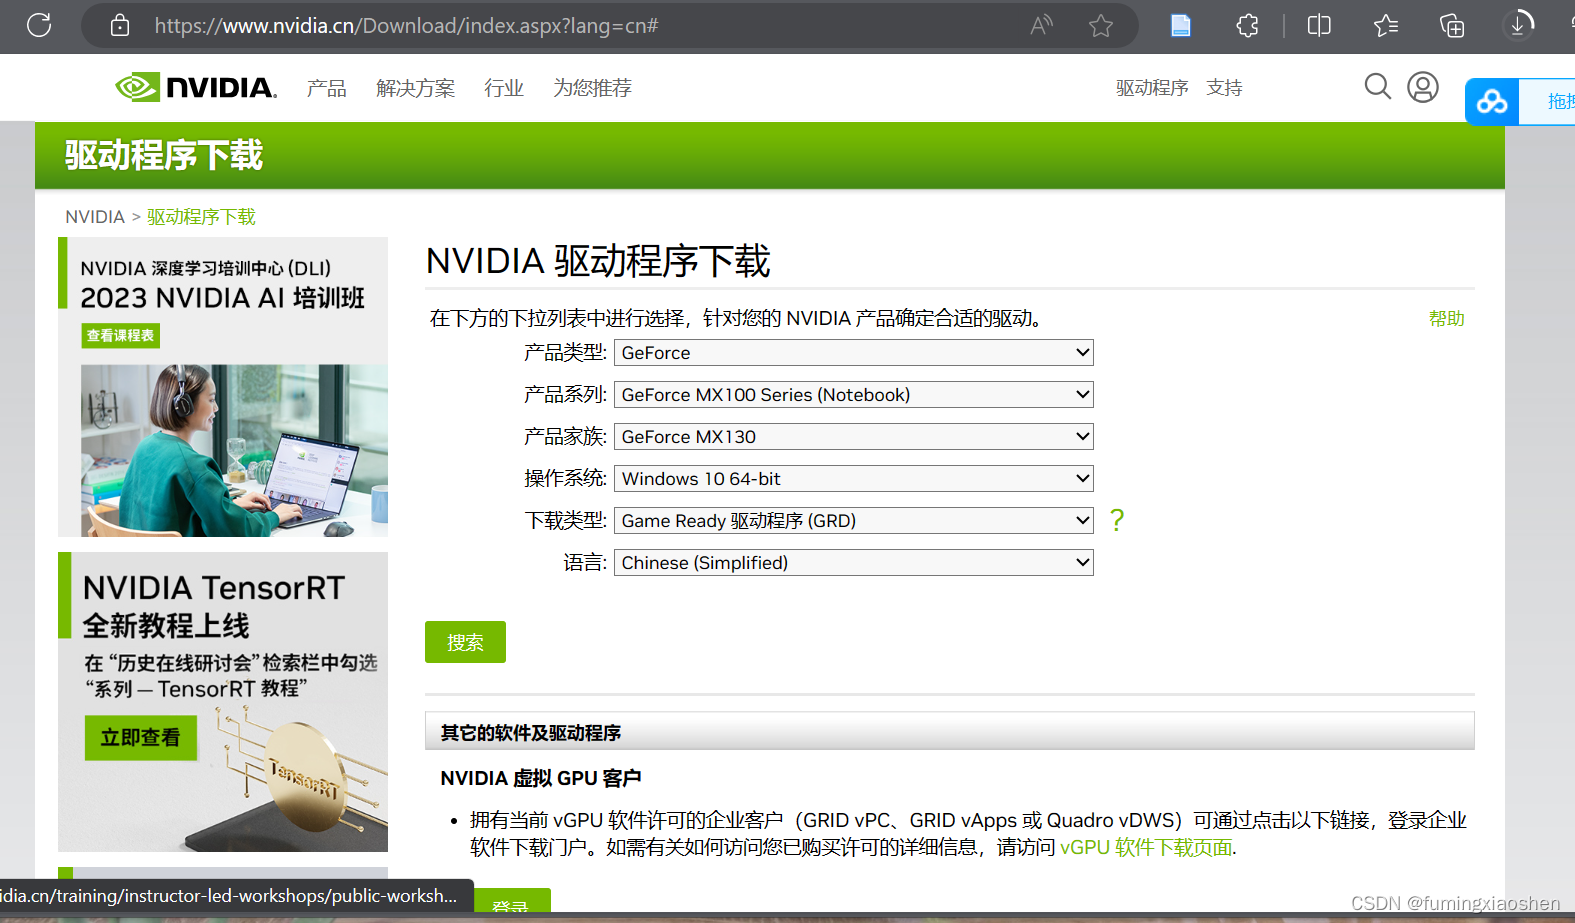The width and height of the screenshot is (1575, 923).
Task: Open 驱动程序 header link
Action: pyautogui.click(x=1152, y=88)
